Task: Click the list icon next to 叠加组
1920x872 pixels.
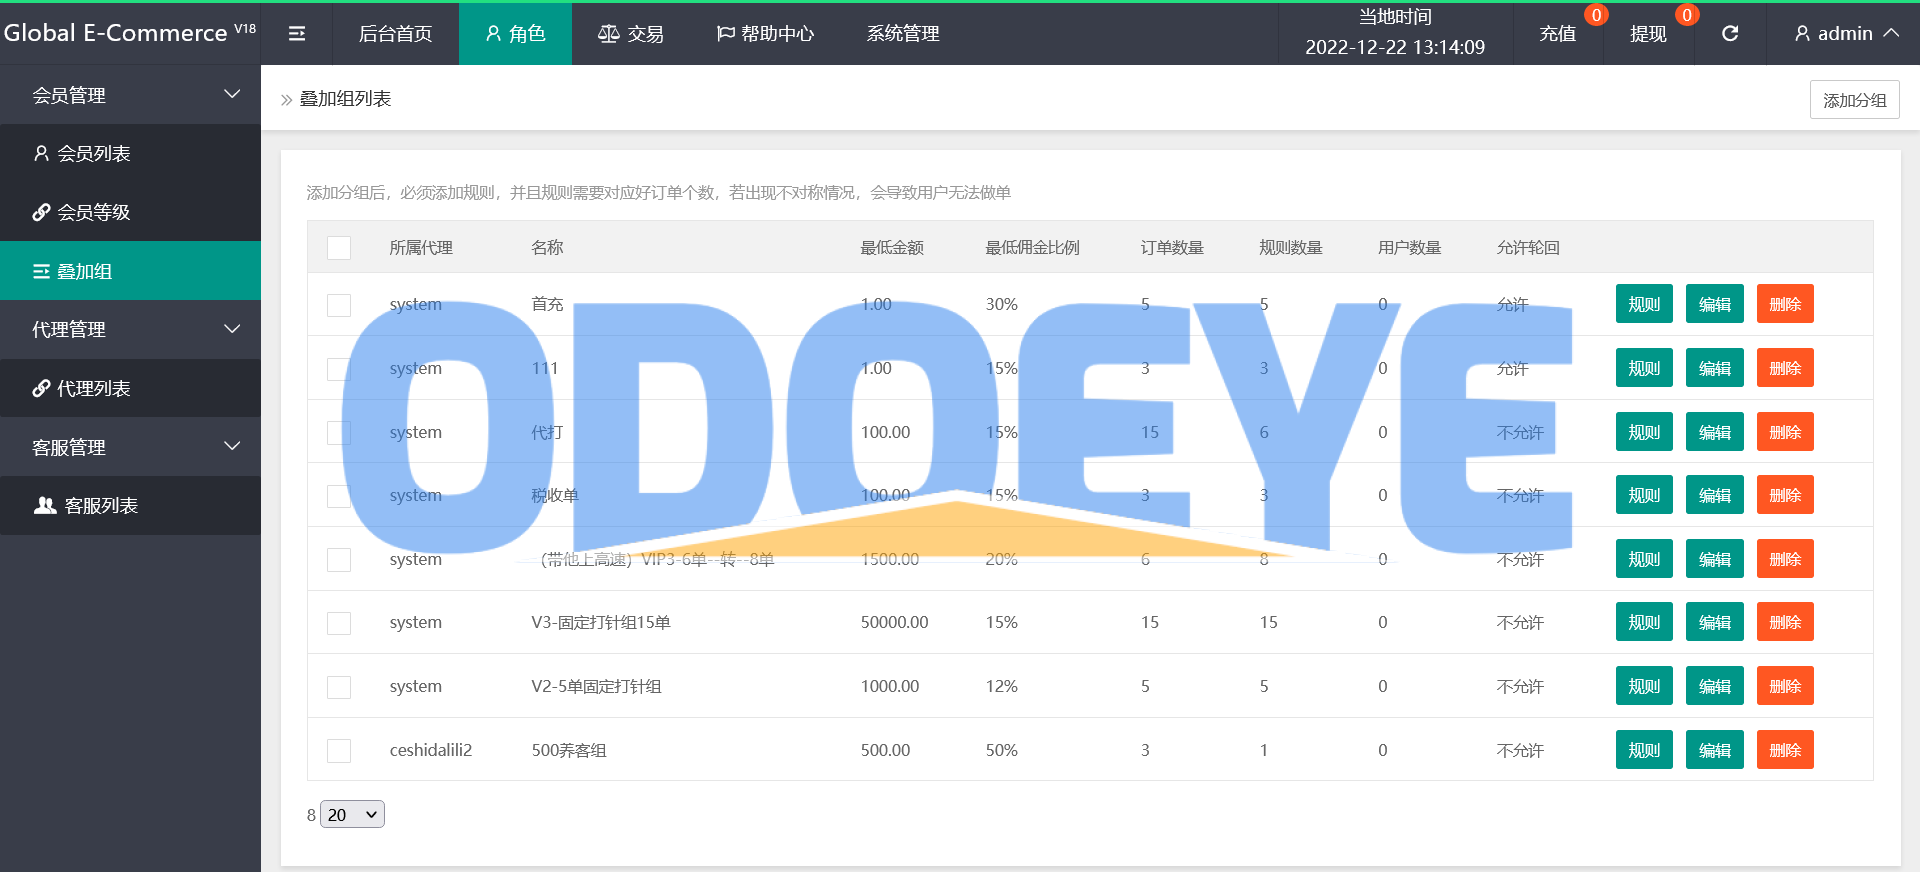Action: pyautogui.click(x=41, y=271)
